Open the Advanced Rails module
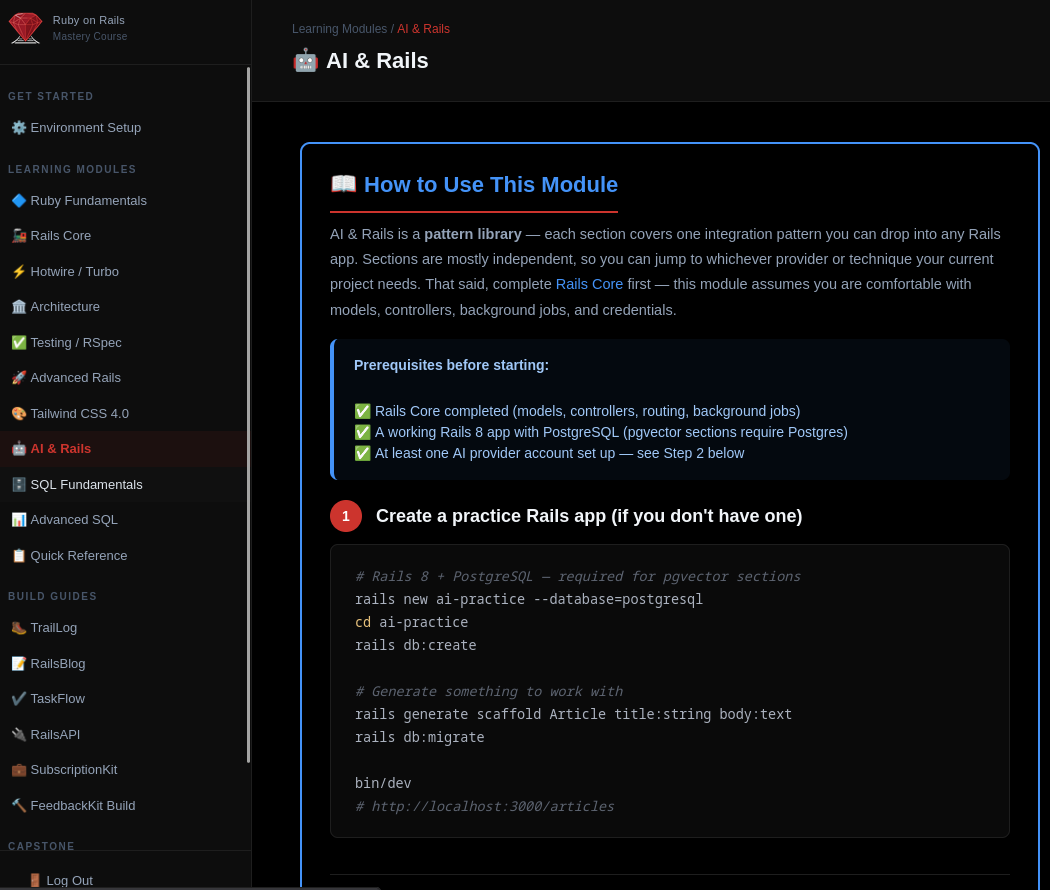 pyautogui.click(x=123, y=378)
